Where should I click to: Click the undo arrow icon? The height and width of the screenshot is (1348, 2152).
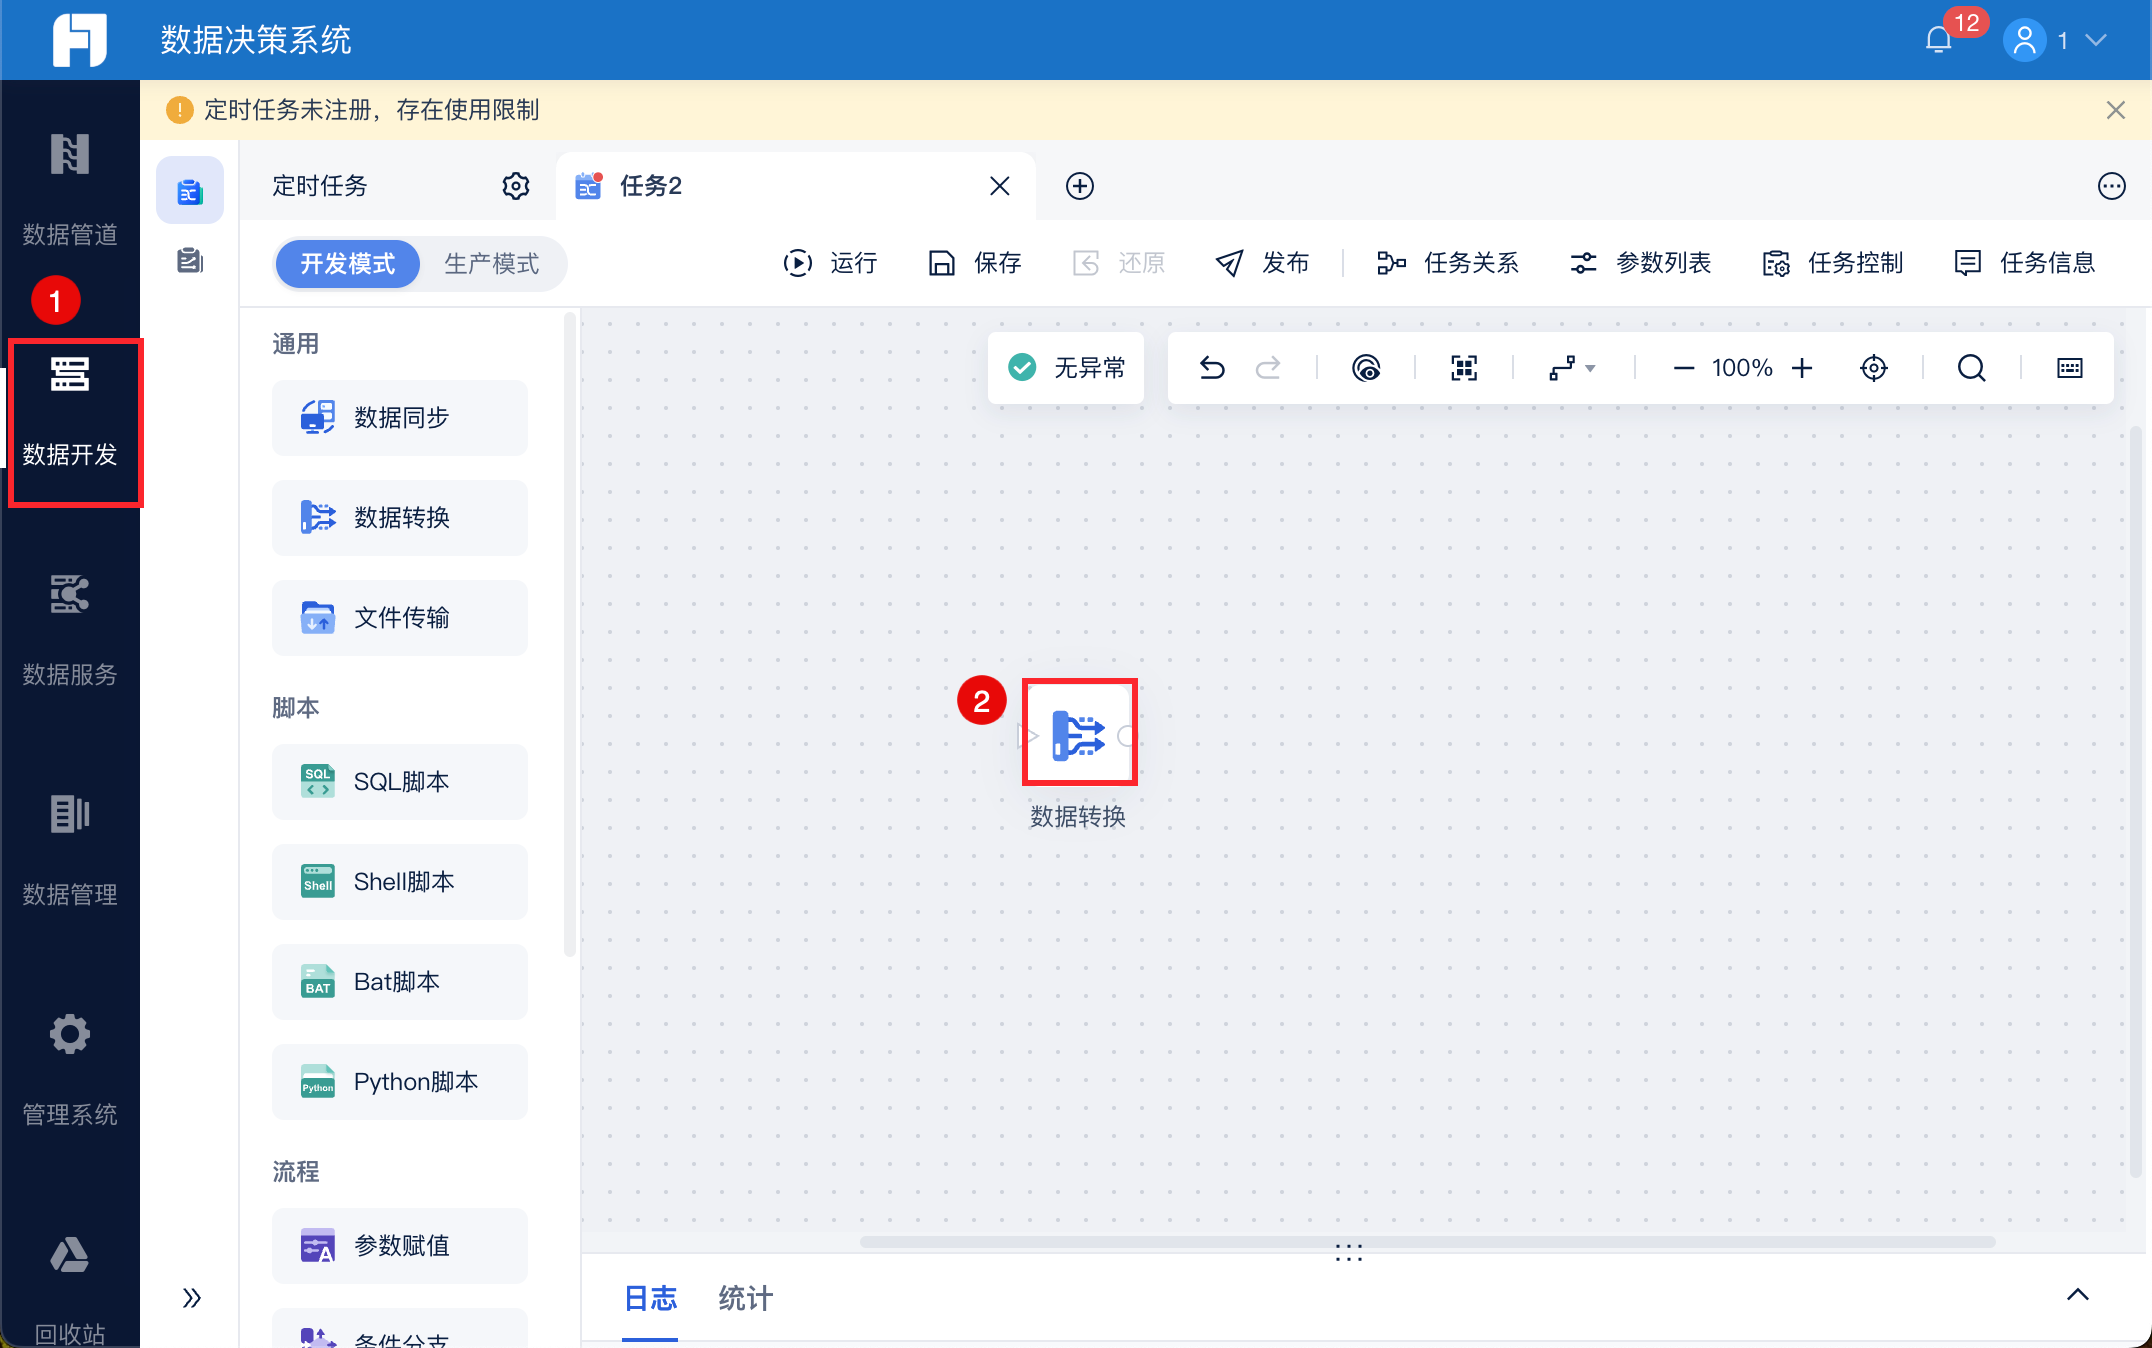tap(1212, 368)
